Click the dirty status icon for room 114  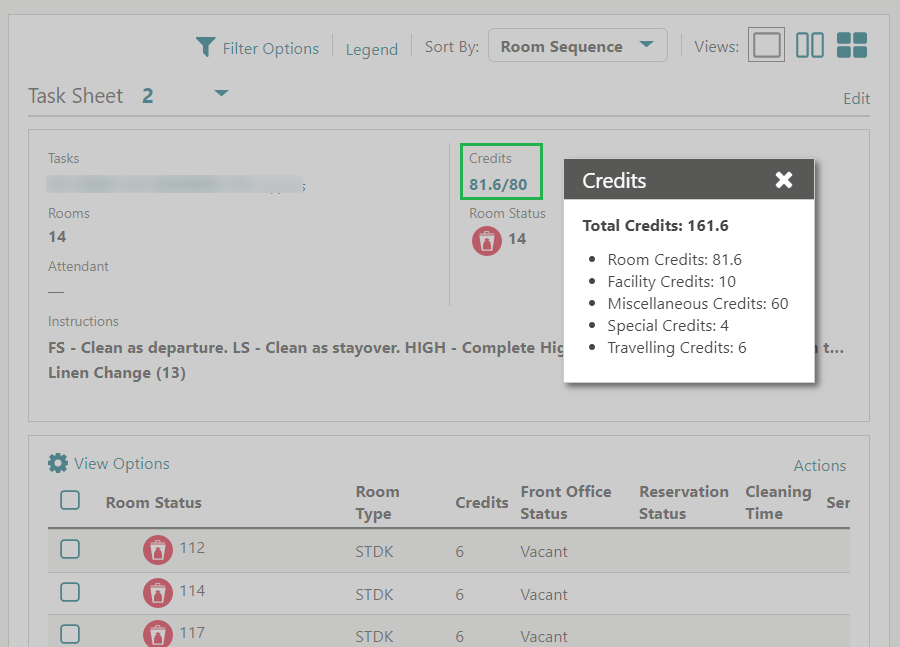(158, 593)
